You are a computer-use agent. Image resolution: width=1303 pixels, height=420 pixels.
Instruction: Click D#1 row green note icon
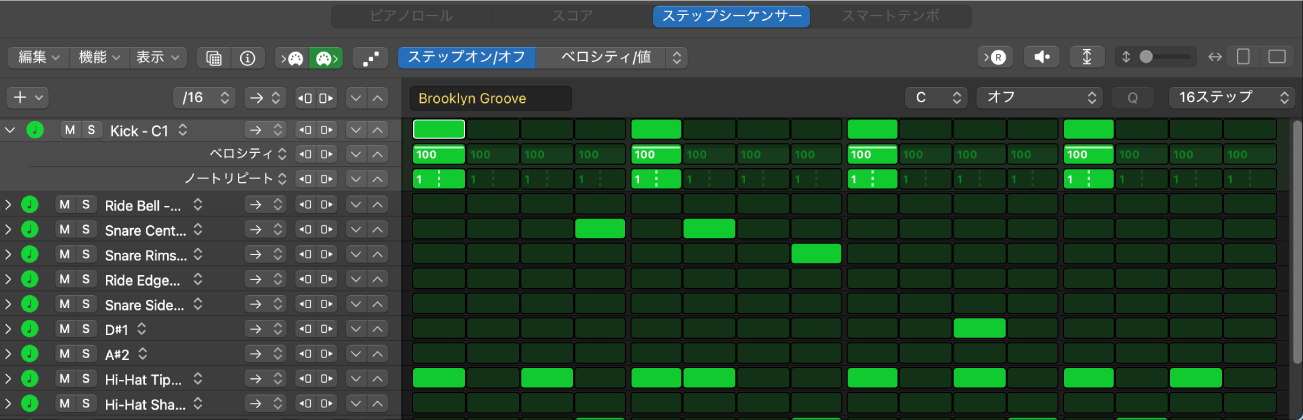[29, 328]
